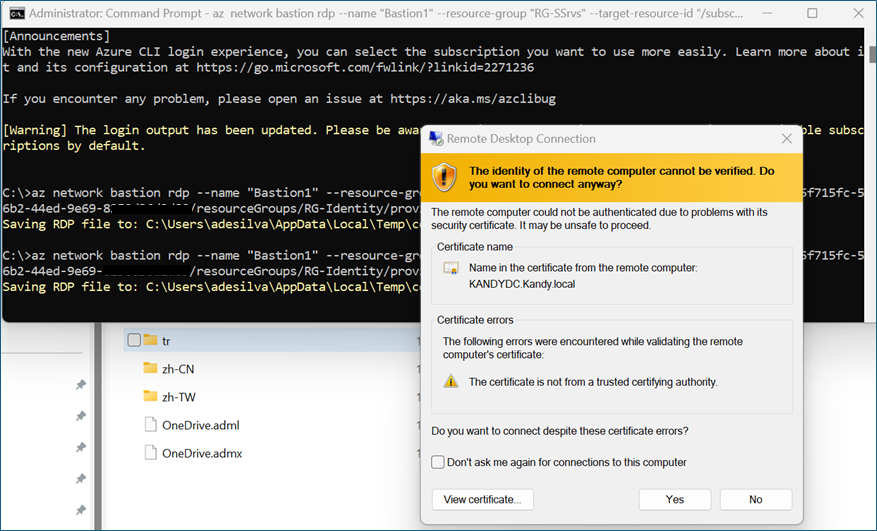Click the aka.ms/azclibug URL text
Screen dimensions: 877x531
tap(473, 99)
